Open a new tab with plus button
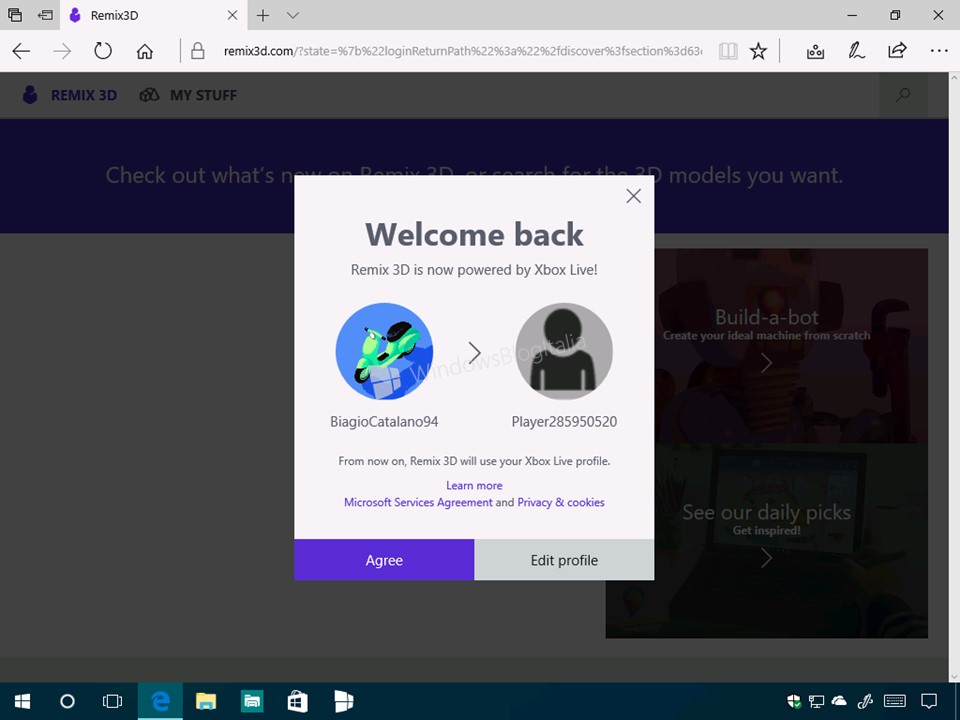960x720 pixels. click(263, 15)
